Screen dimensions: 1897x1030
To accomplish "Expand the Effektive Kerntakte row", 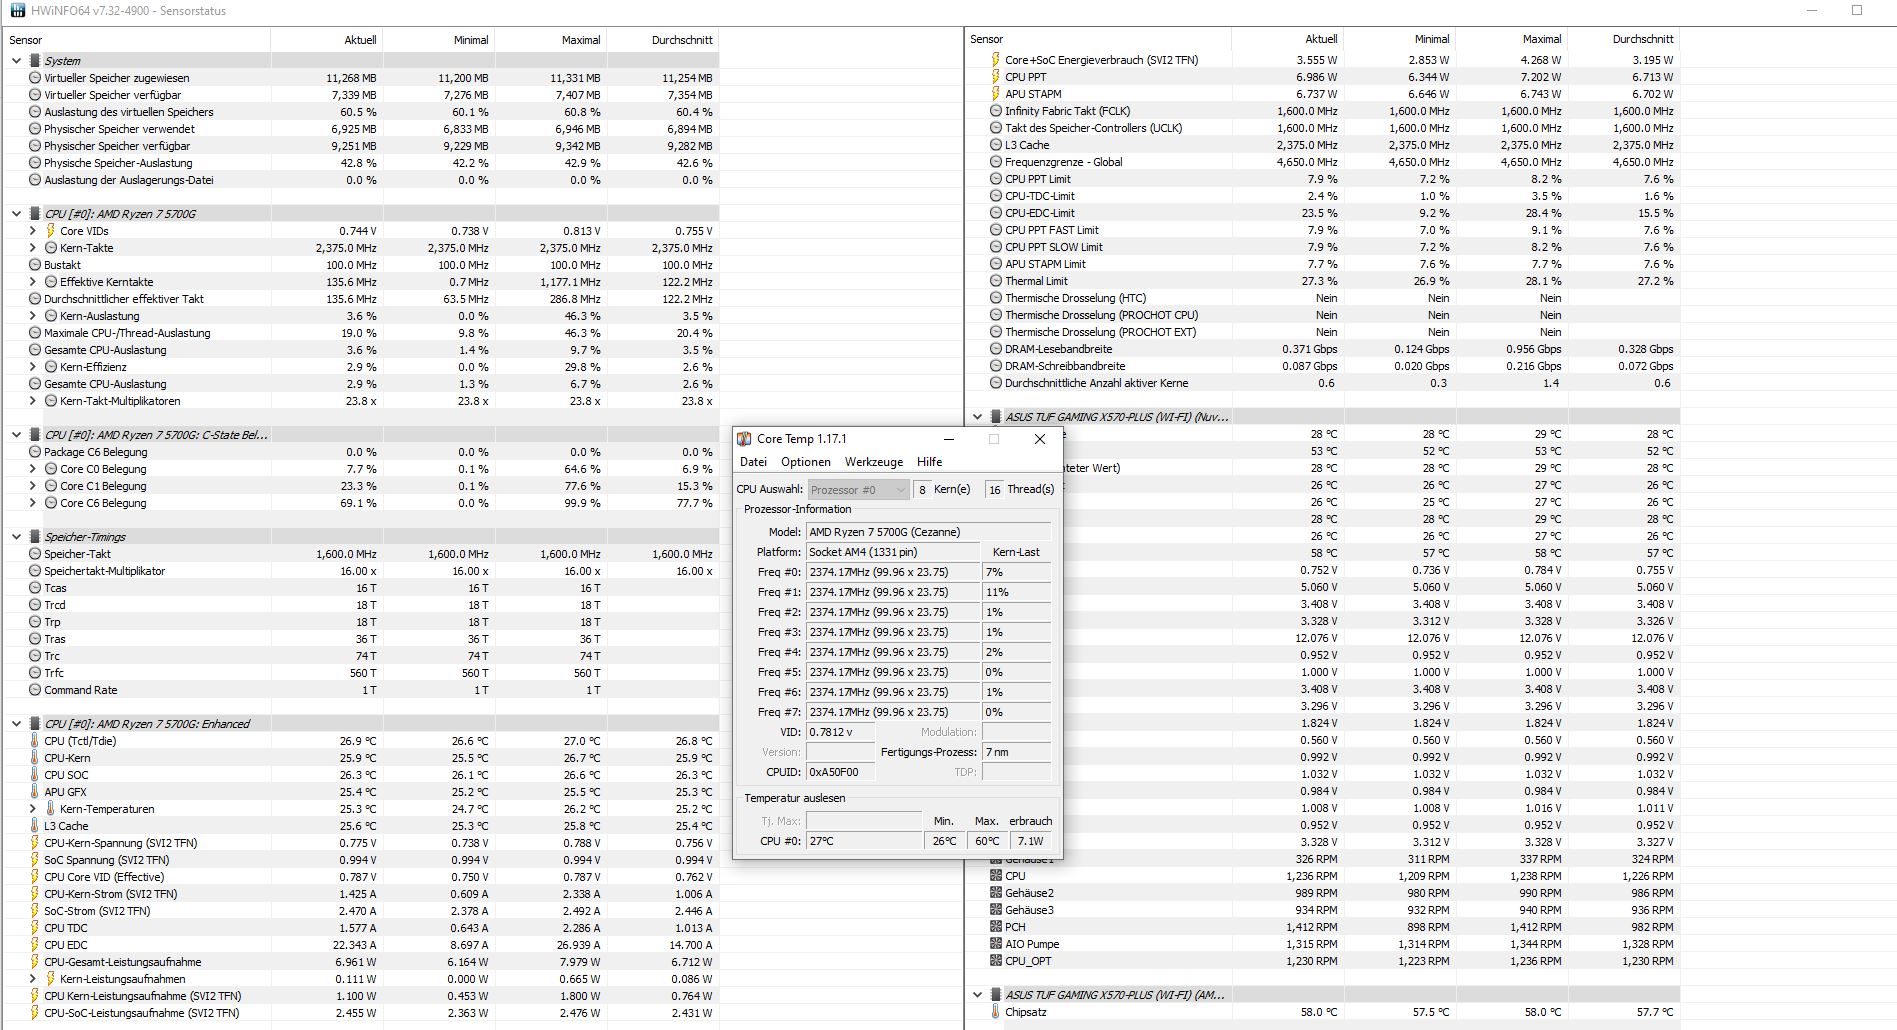I will [x=33, y=282].
